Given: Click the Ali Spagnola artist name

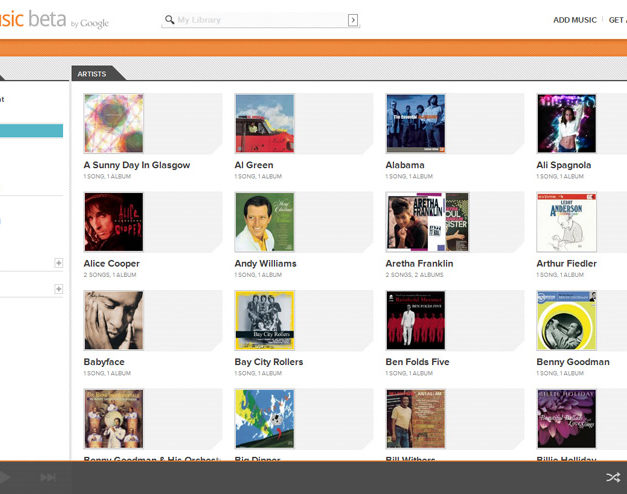Looking at the screenshot, I should 564,165.
